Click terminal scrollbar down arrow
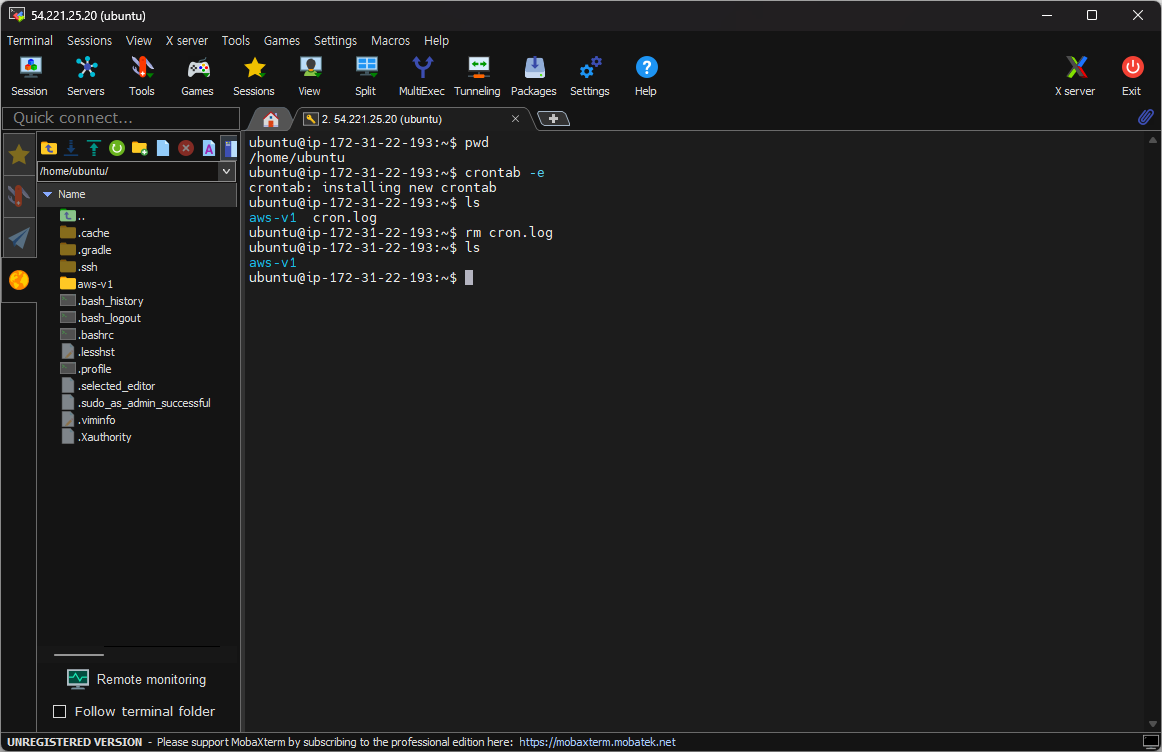The width and height of the screenshot is (1162, 752). (1152, 724)
